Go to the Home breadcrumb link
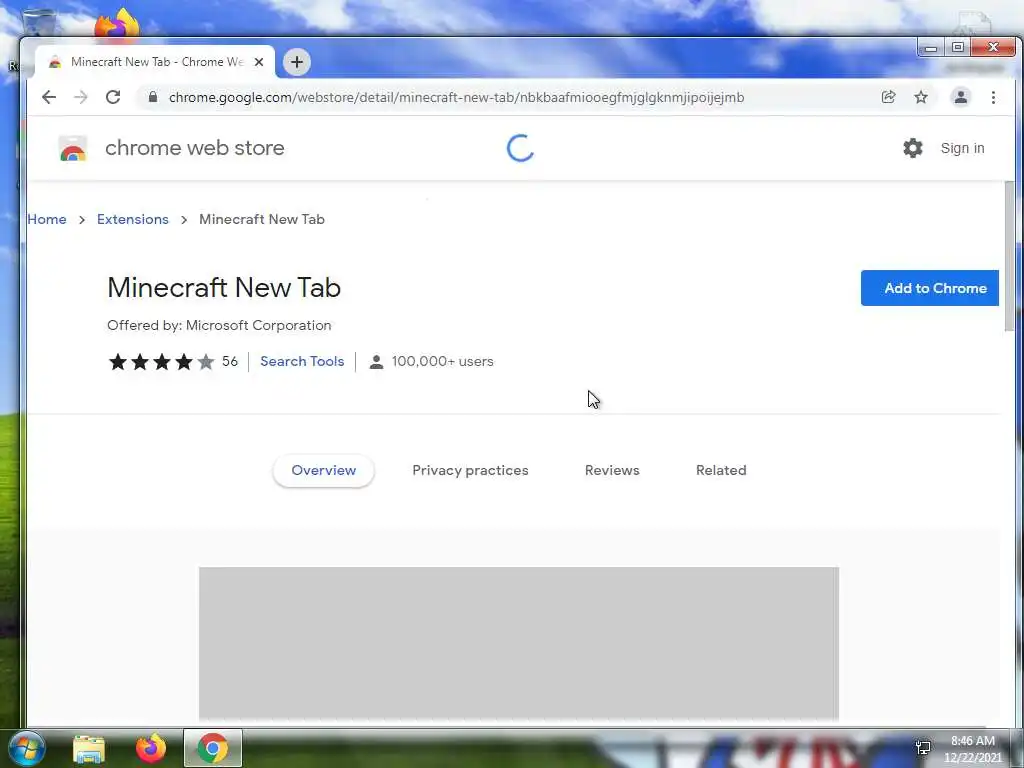 47,219
